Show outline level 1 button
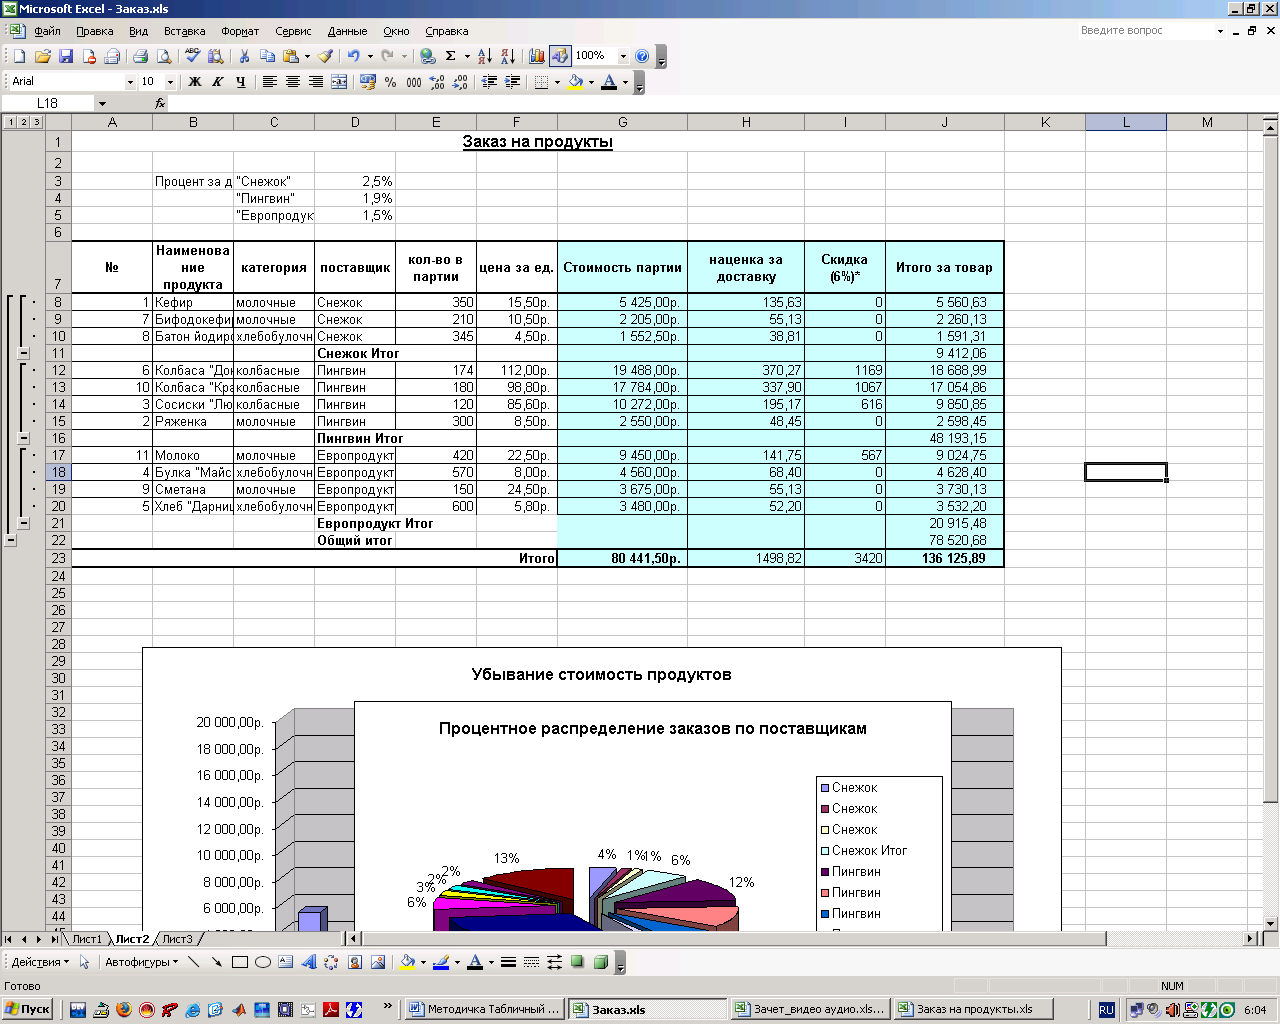This screenshot has height=1024, width=1280. [10, 122]
